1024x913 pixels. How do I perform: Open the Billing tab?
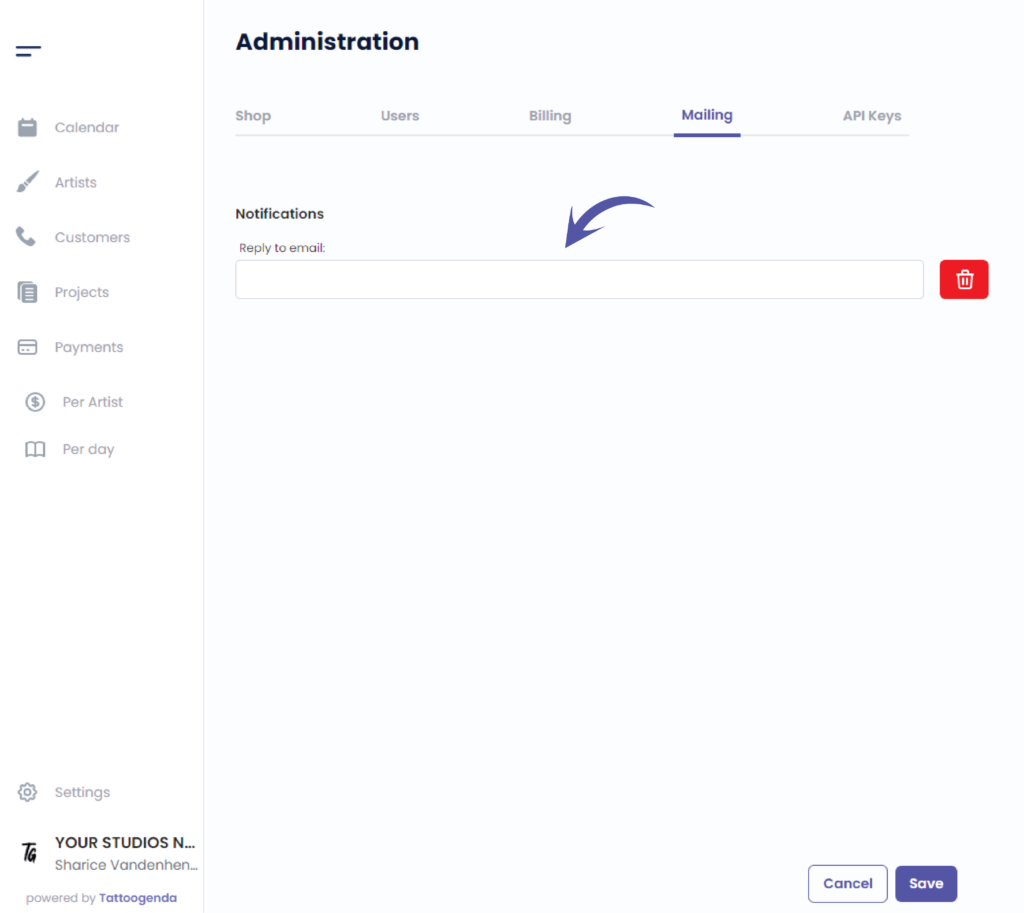(x=550, y=116)
